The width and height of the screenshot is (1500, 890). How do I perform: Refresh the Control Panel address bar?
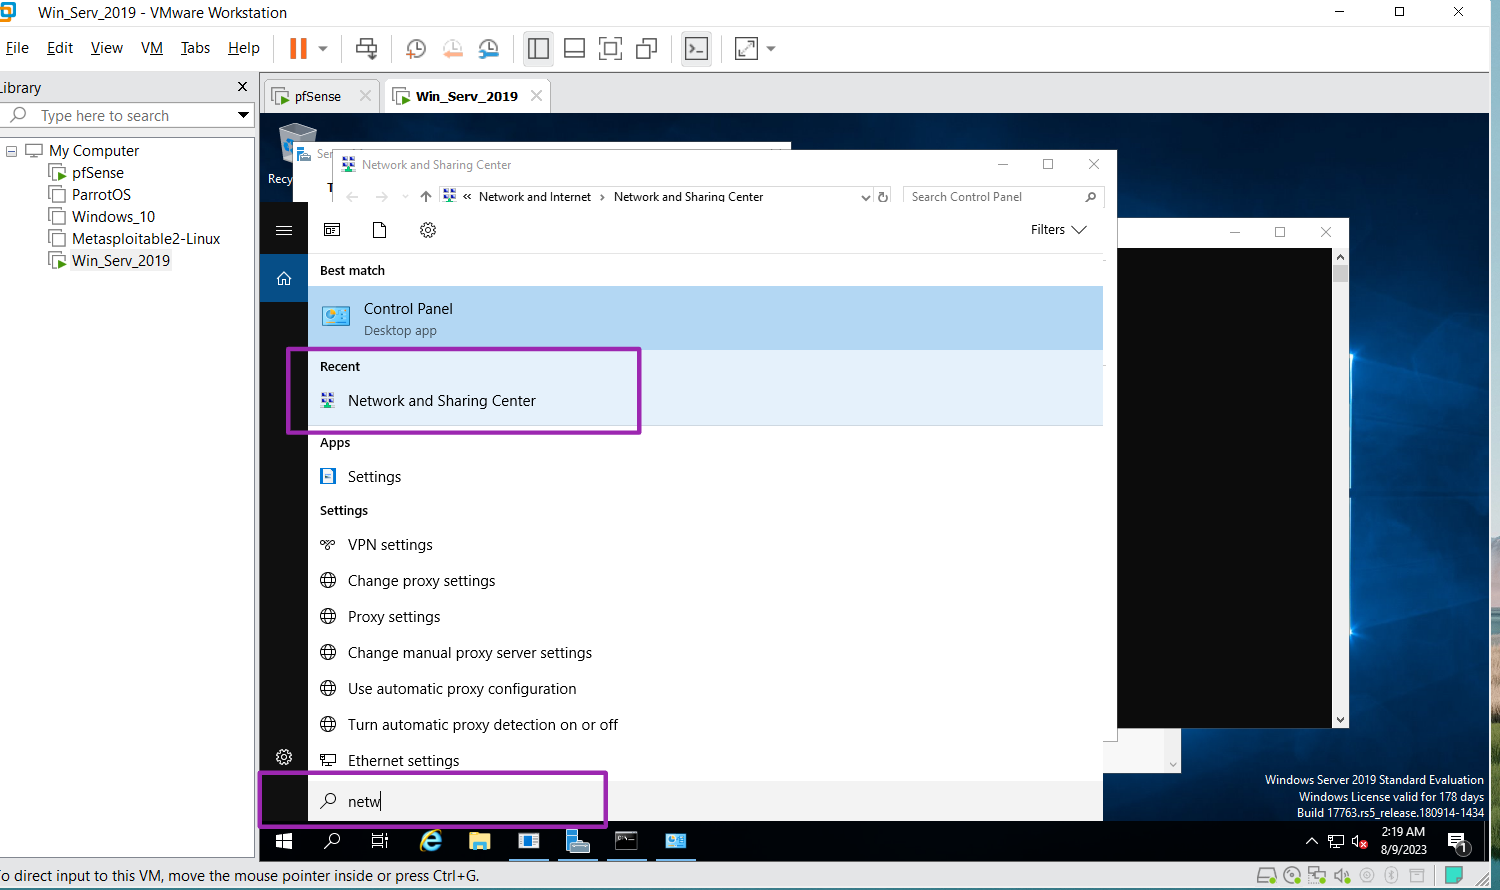(x=883, y=197)
